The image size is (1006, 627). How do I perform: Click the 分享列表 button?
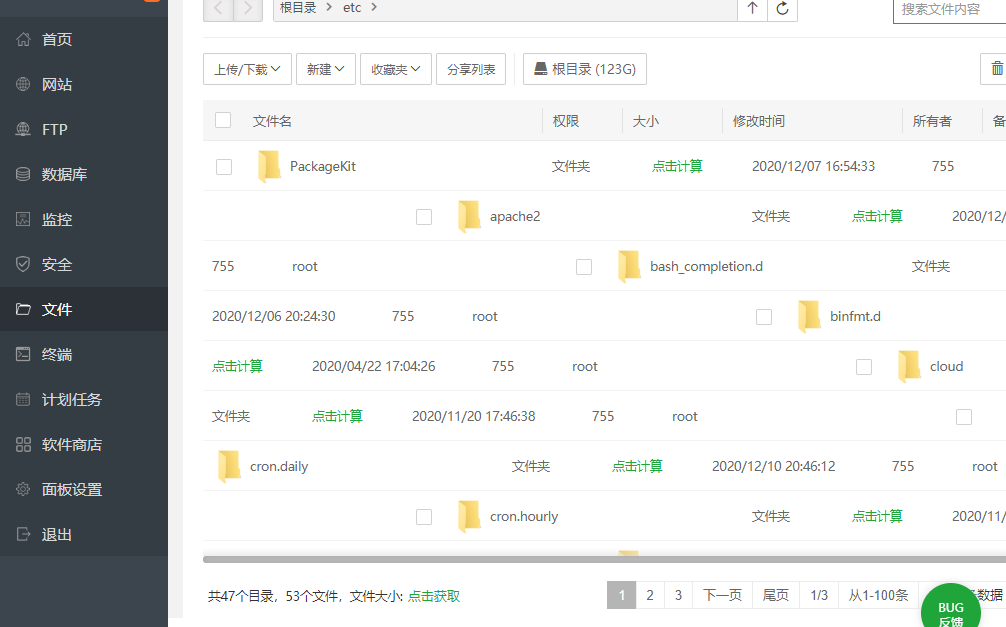pos(471,69)
